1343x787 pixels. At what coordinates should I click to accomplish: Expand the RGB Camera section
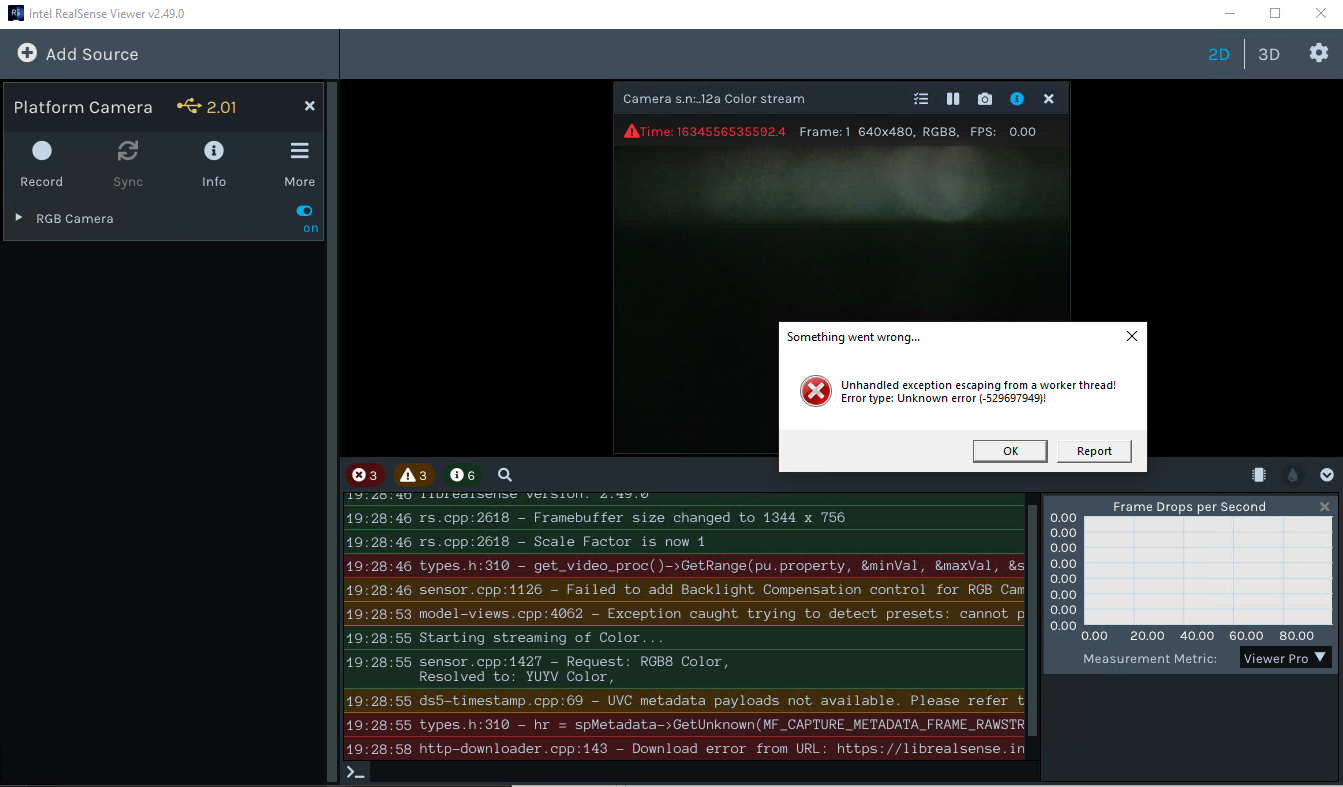pyautogui.click(x=16, y=218)
